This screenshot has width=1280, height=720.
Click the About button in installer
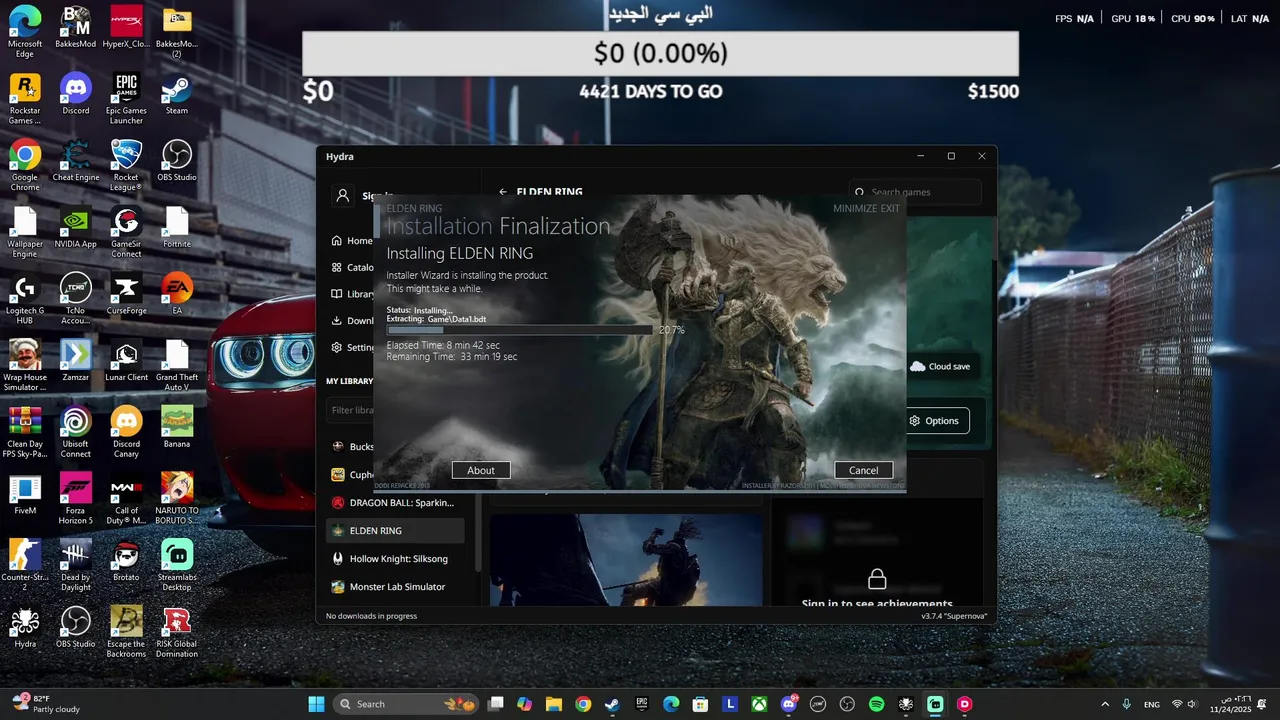point(481,470)
